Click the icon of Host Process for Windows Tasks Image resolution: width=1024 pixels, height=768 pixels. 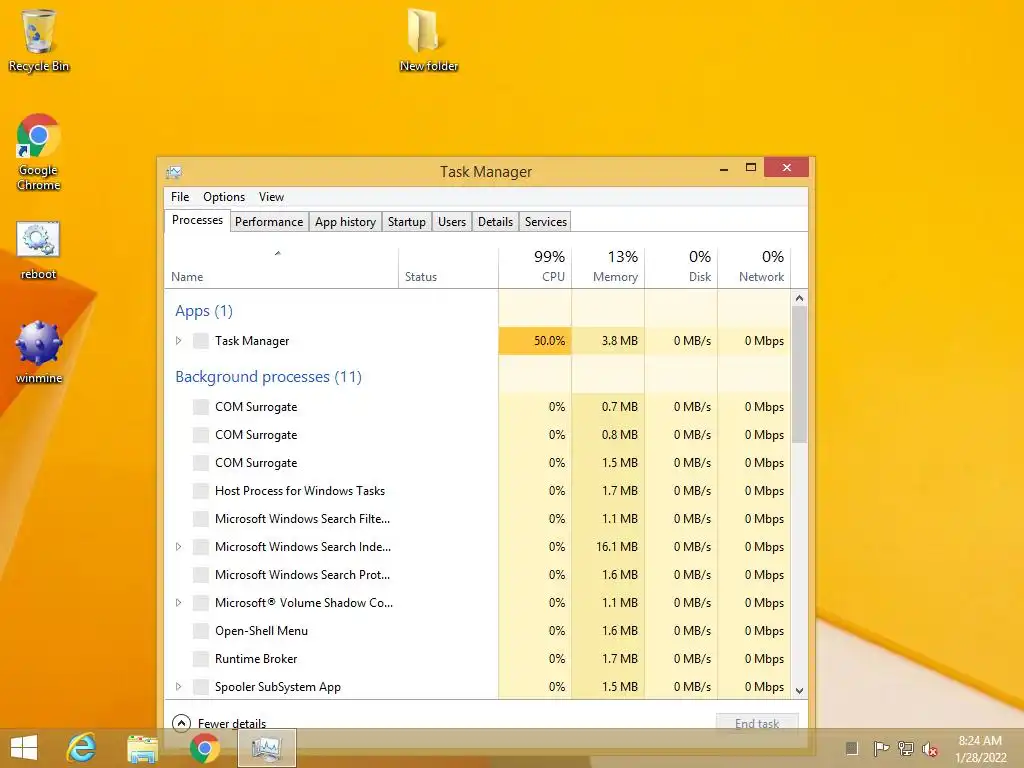(201, 490)
